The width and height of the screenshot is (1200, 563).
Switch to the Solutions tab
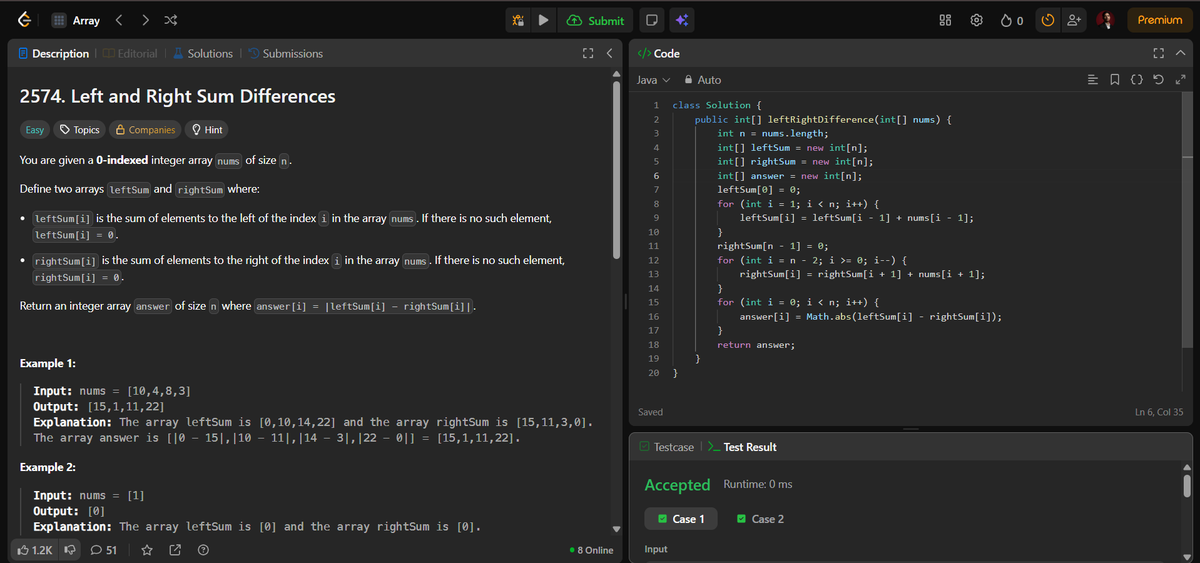click(202, 54)
